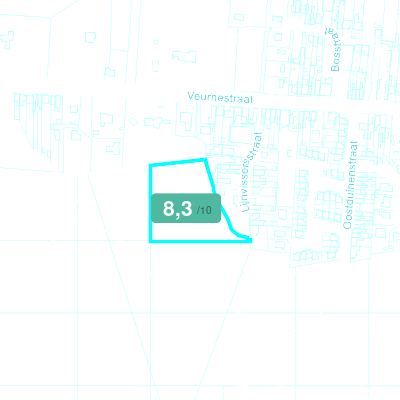Select the parcel's pointed southeast corner vertex
Image resolution: width=400 pixels, height=400 pixels.
tap(250, 240)
